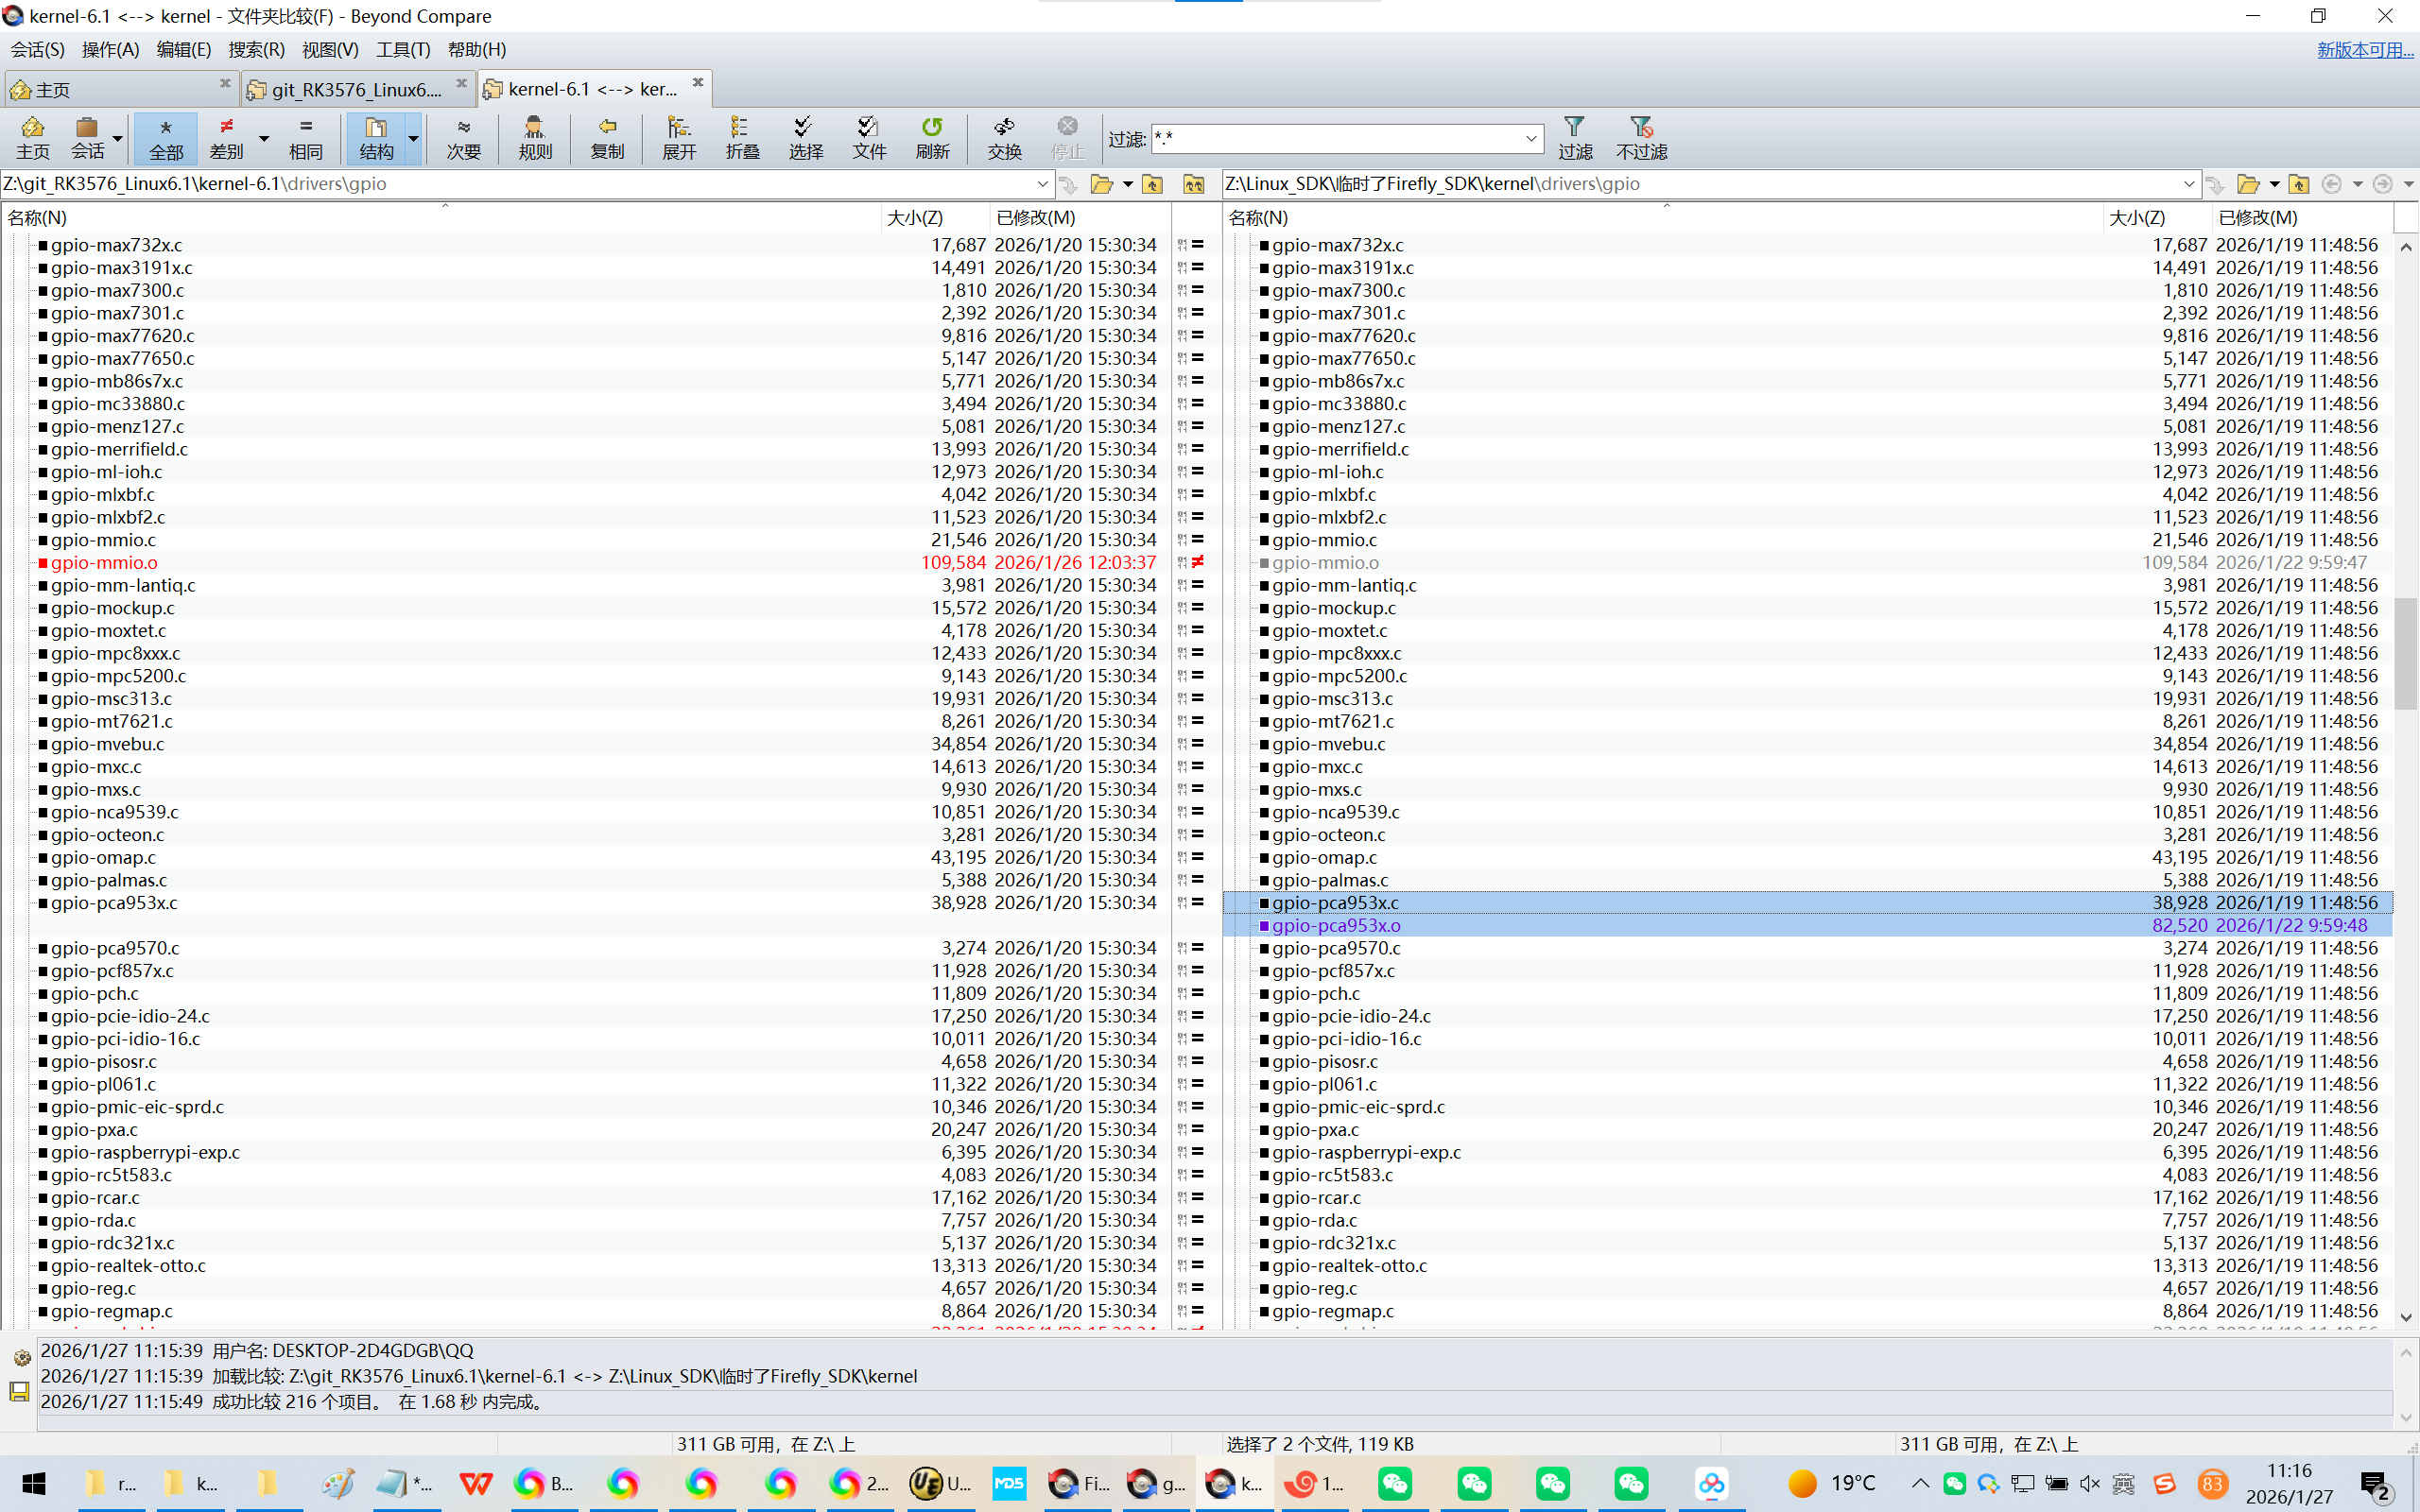This screenshot has width=2420, height=1512.
Task: Open WeChat from the Windows taskbar
Action: (x=1394, y=1483)
